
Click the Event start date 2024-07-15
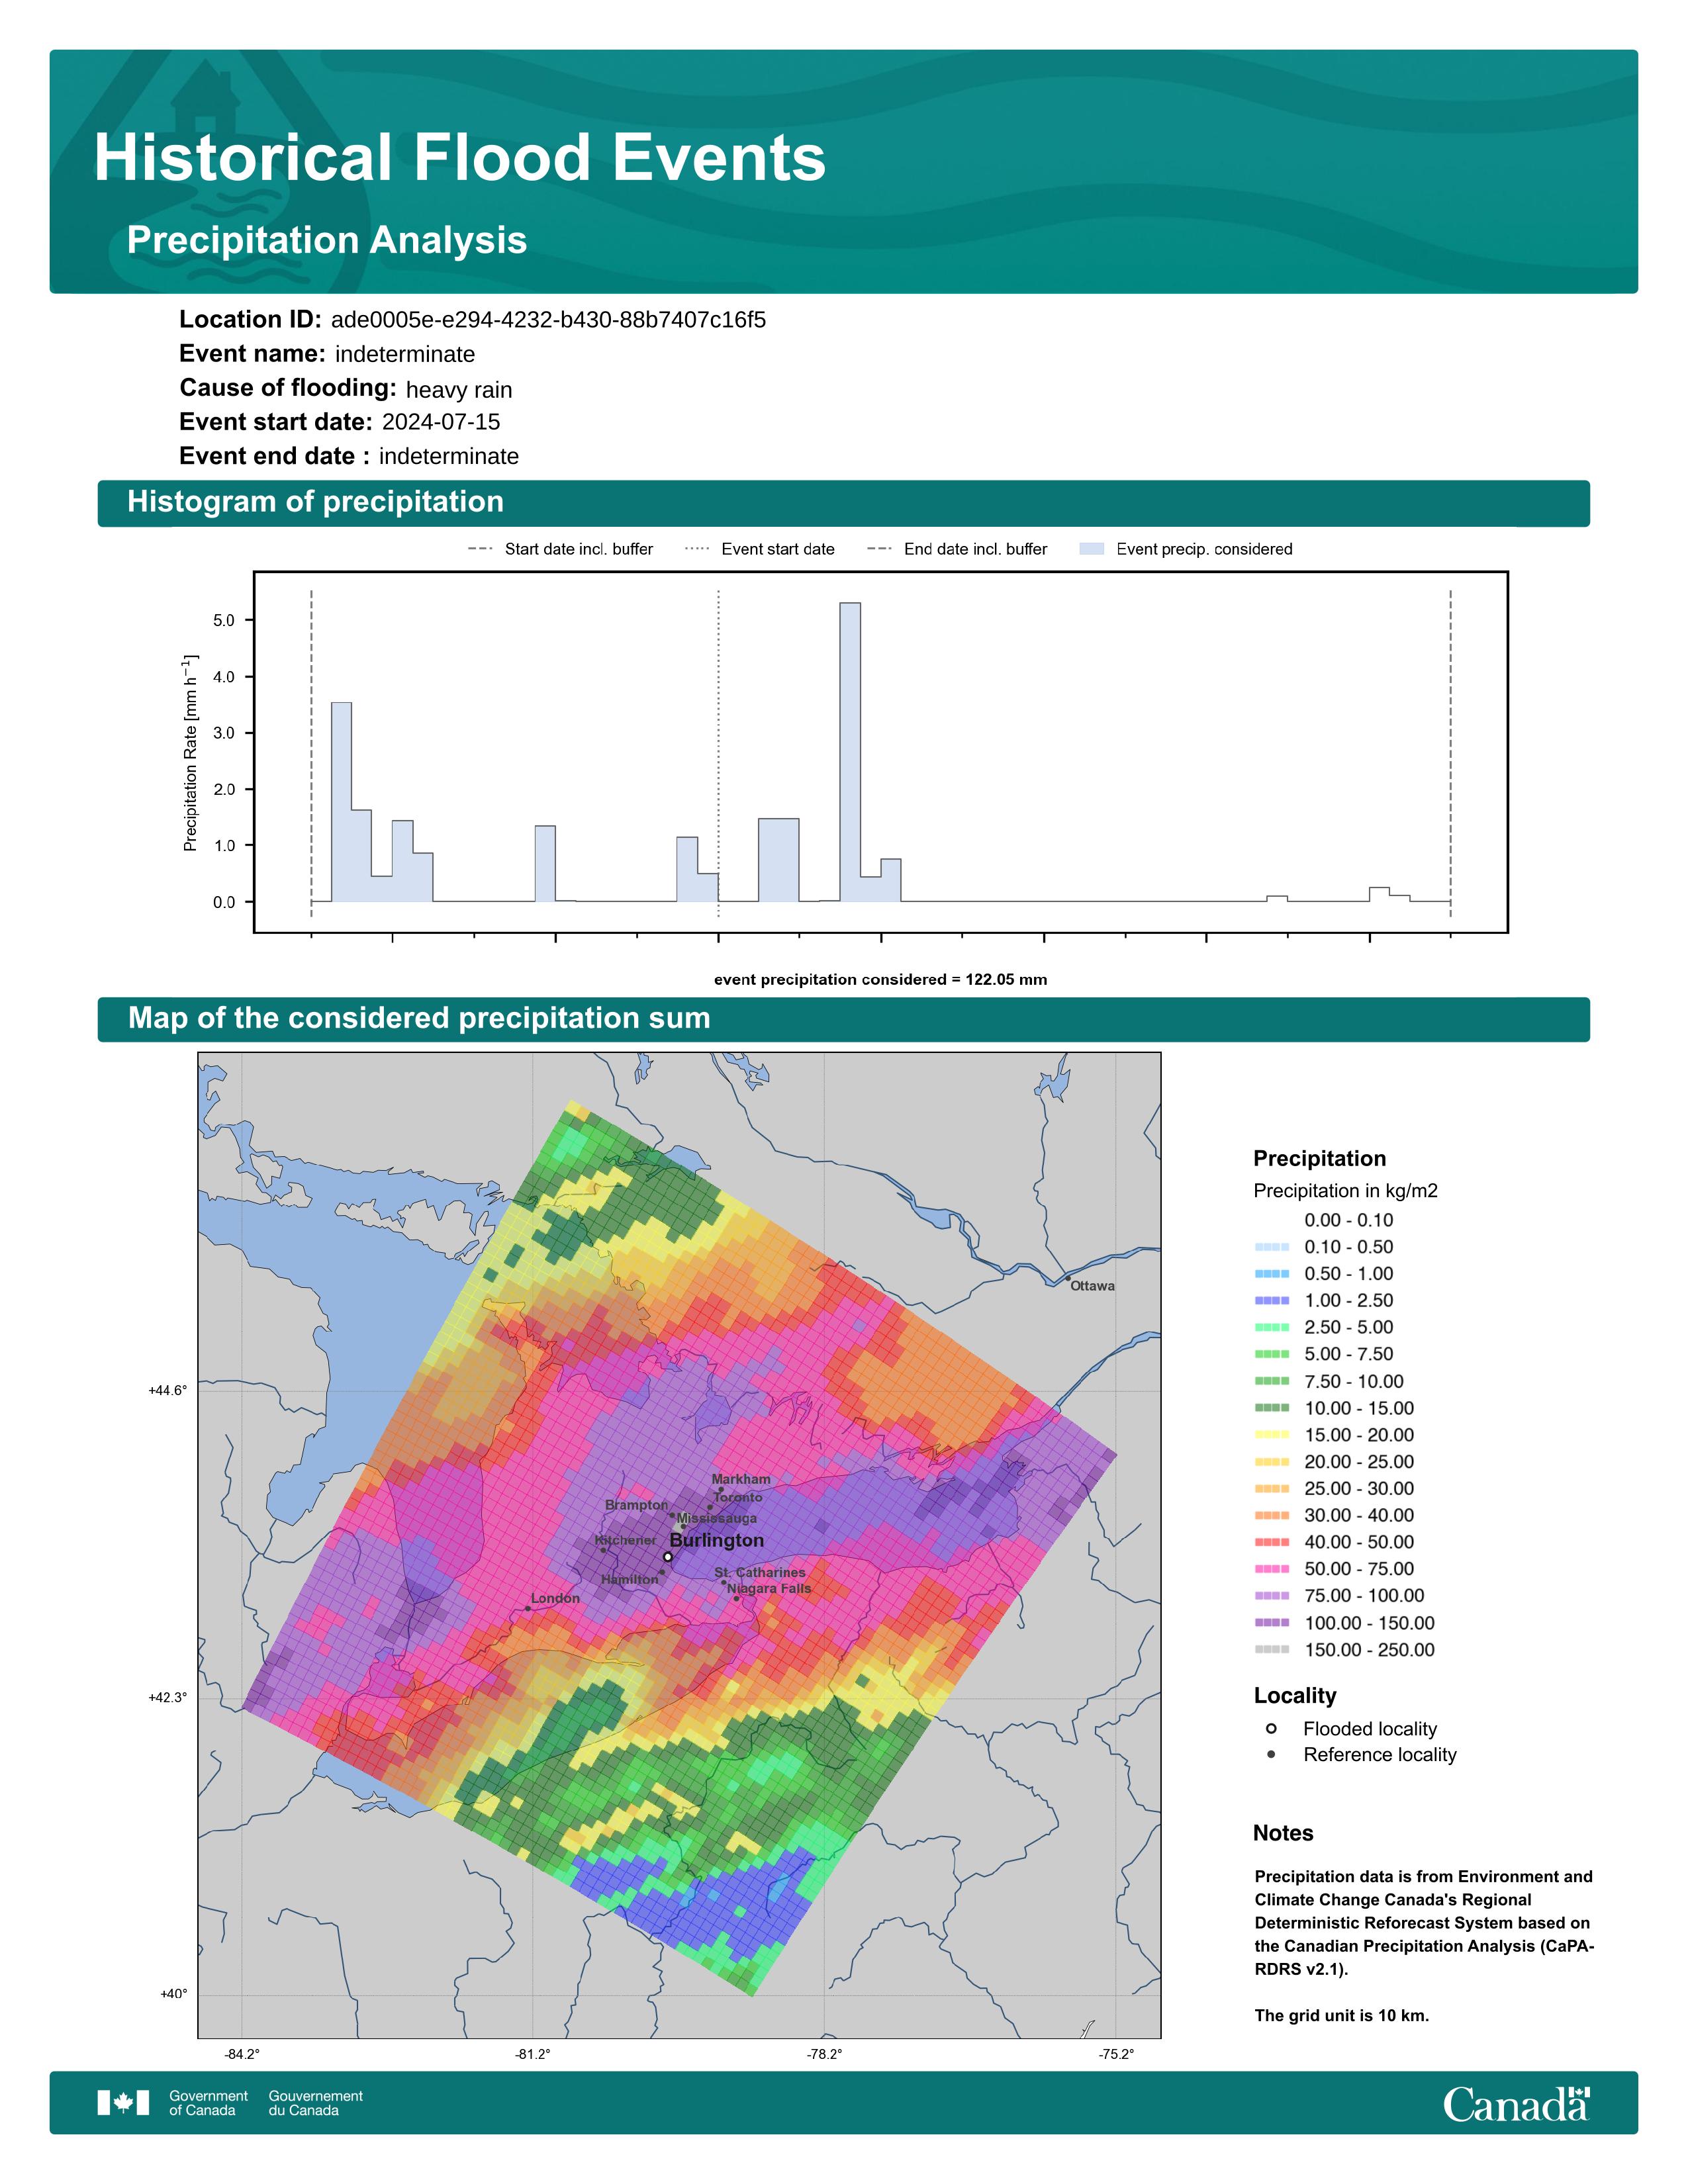[441, 422]
